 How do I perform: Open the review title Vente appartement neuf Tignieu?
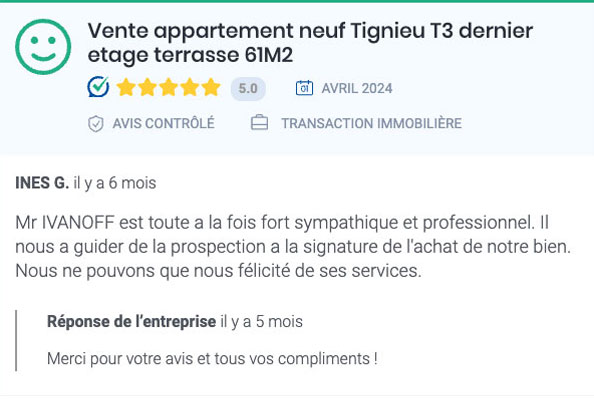click(x=310, y=42)
